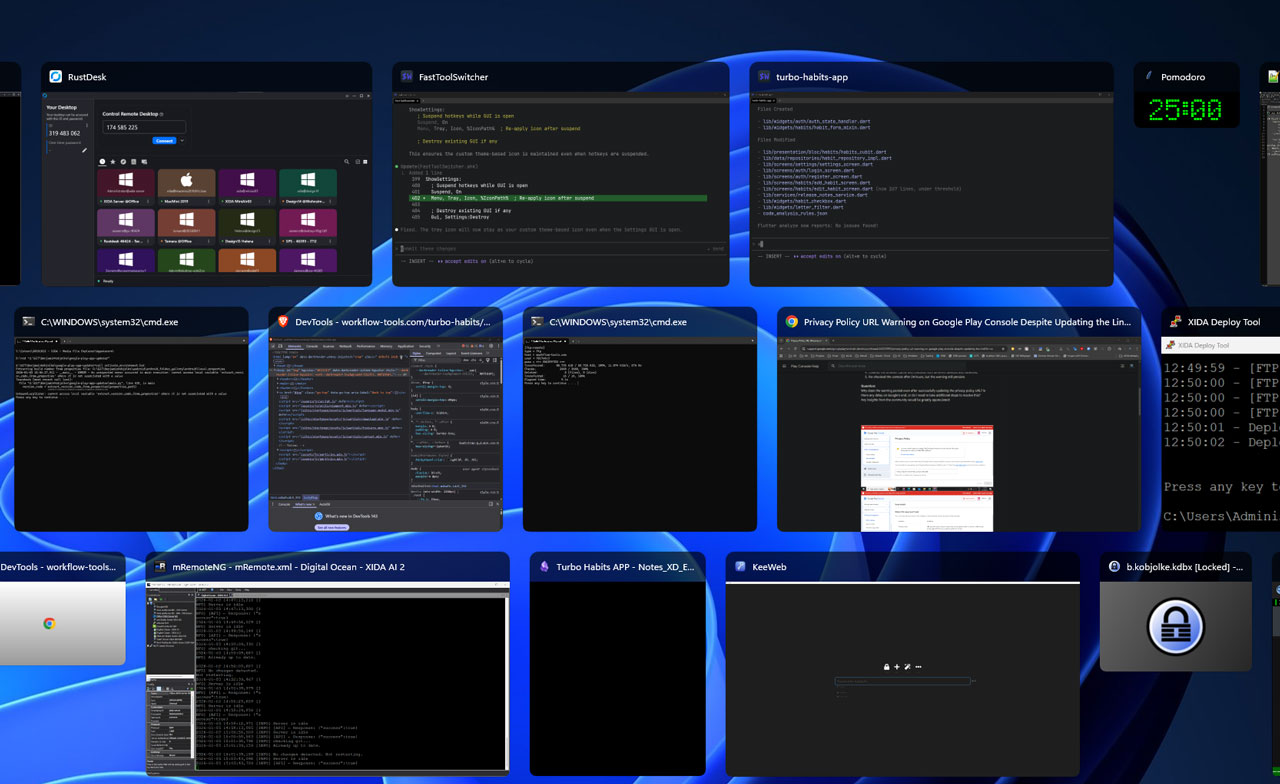
Task: Select the FastToolSwitcher window preview
Action: coord(560,189)
